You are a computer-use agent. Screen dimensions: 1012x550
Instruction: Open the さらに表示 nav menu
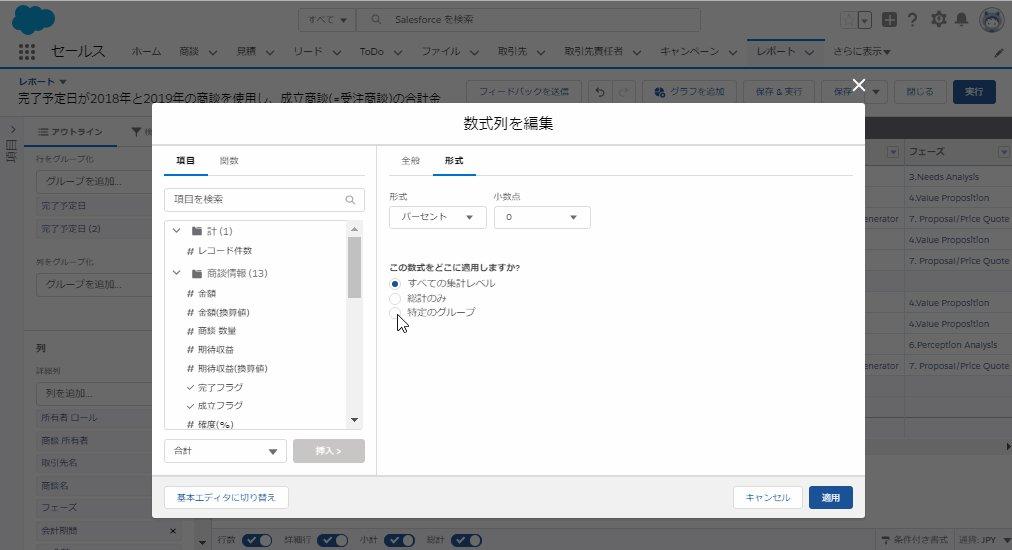tap(862, 52)
